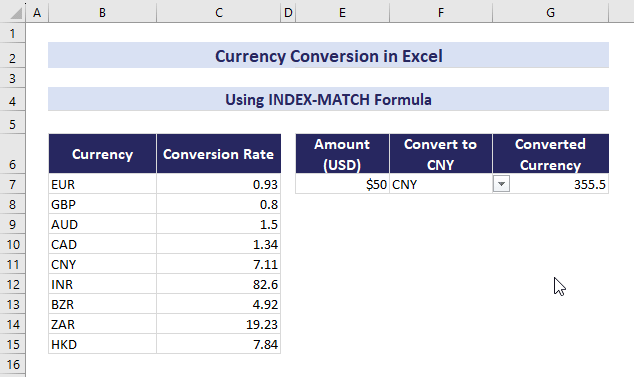This screenshot has width=634, height=377.
Task: Click the 'Amount (USD)' header cell
Action: [342, 154]
